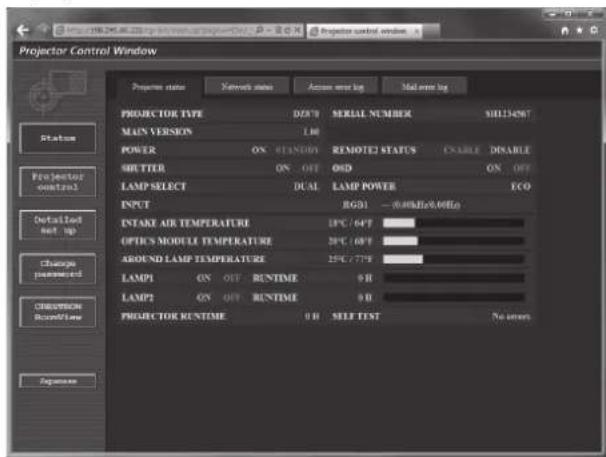This screenshot has height=457, width=606.
Task: Click the around lamp temperature level bar
Action: pos(453,259)
